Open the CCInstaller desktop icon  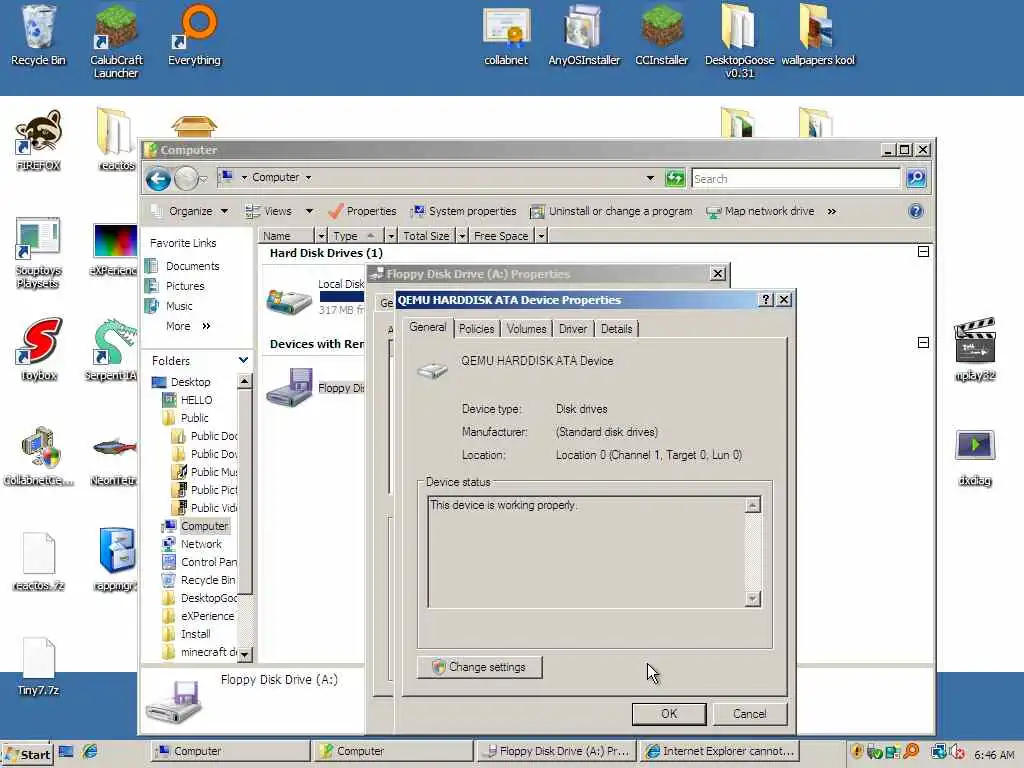pos(662,36)
